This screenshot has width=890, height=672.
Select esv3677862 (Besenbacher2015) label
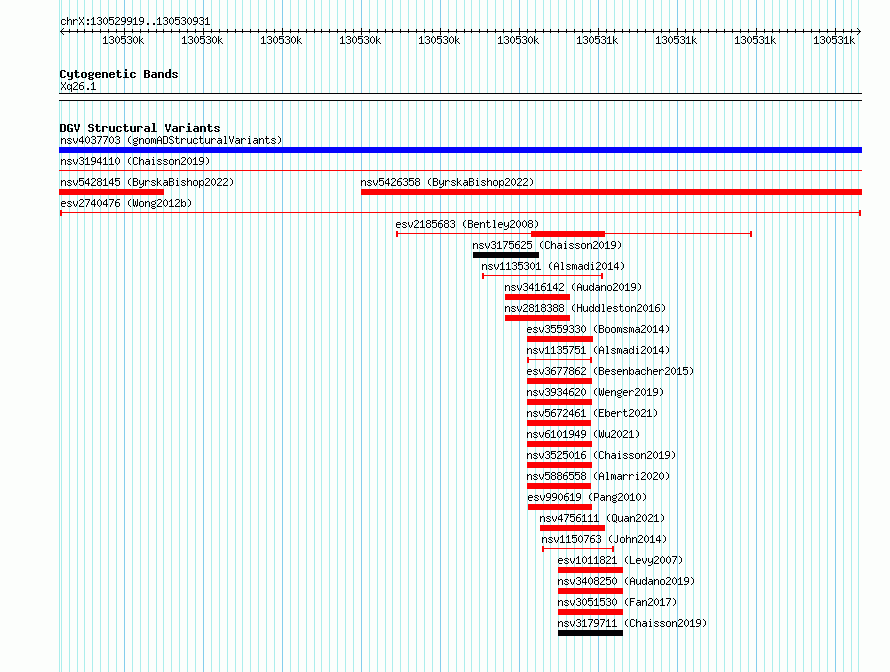610,371
